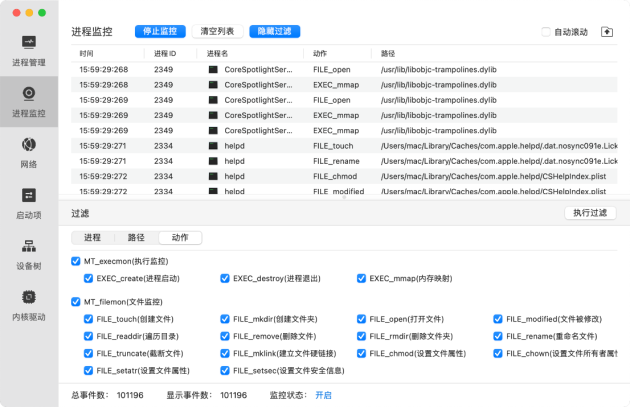Toggle the MT_filemon(文件监控) checkbox
The image size is (630, 407).
click(76, 302)
